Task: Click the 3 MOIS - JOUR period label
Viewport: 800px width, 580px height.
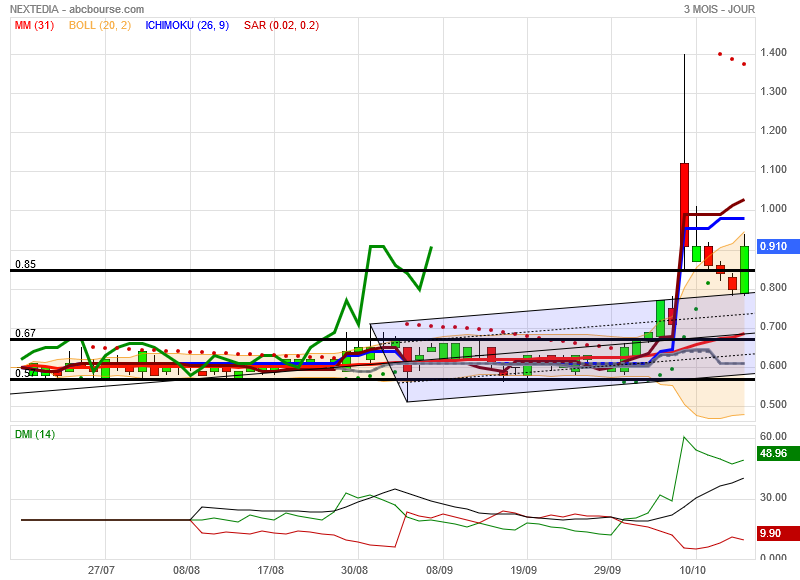Action: click(x=719, y=9)
